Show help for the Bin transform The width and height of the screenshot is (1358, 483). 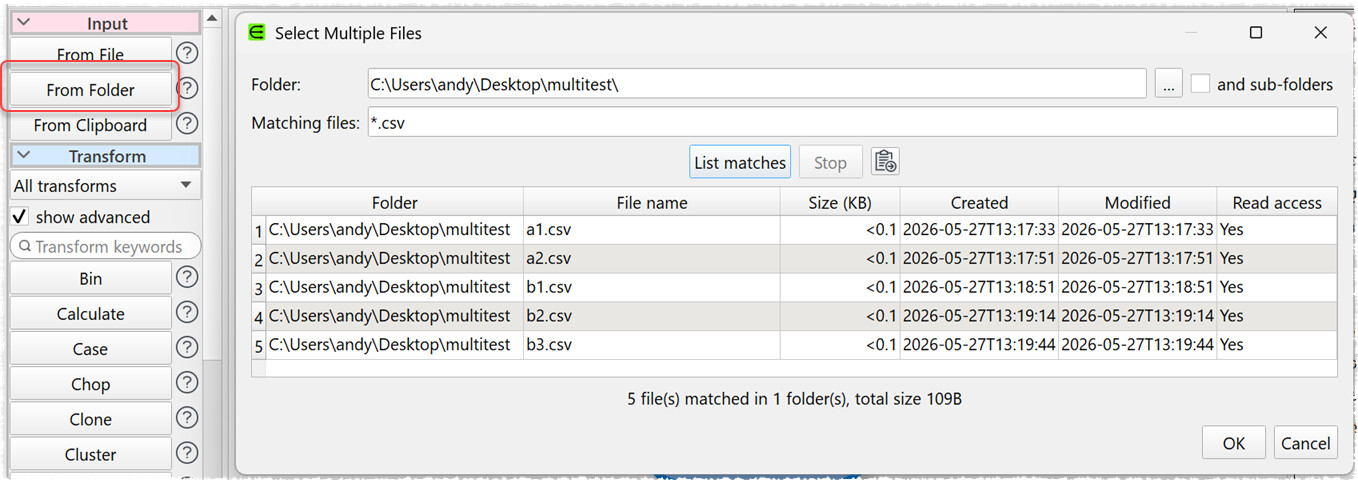(x=187, y=278)
